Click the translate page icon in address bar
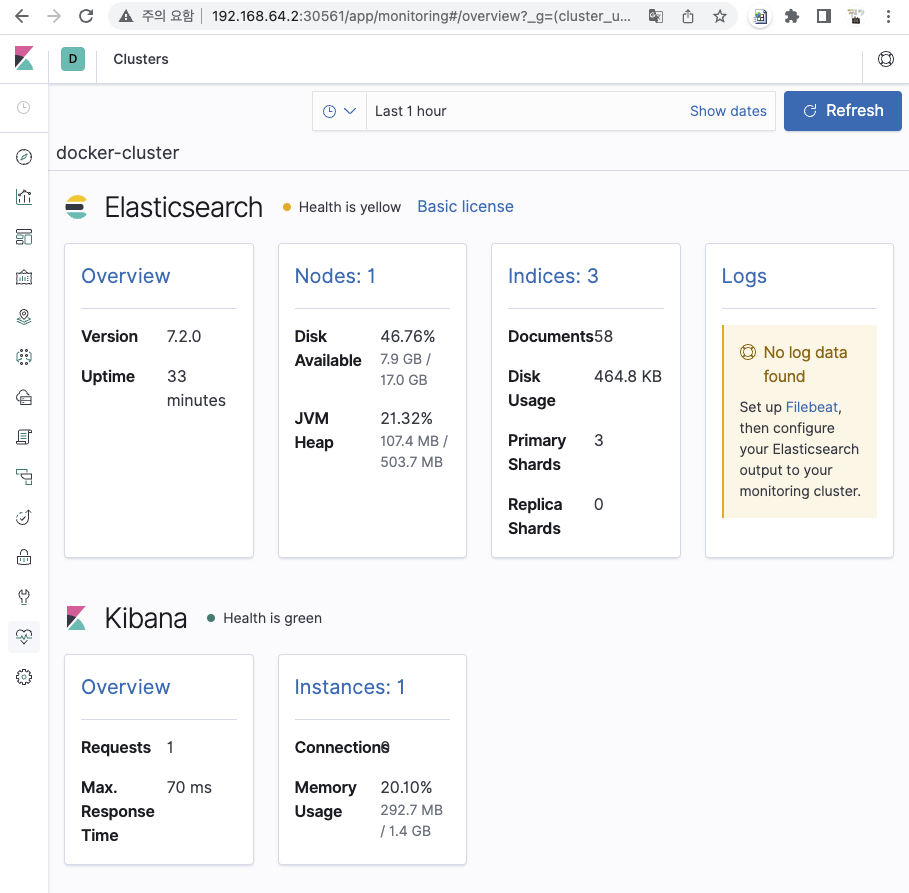Viewport: 909px width, 893px height. click(656, 16)
